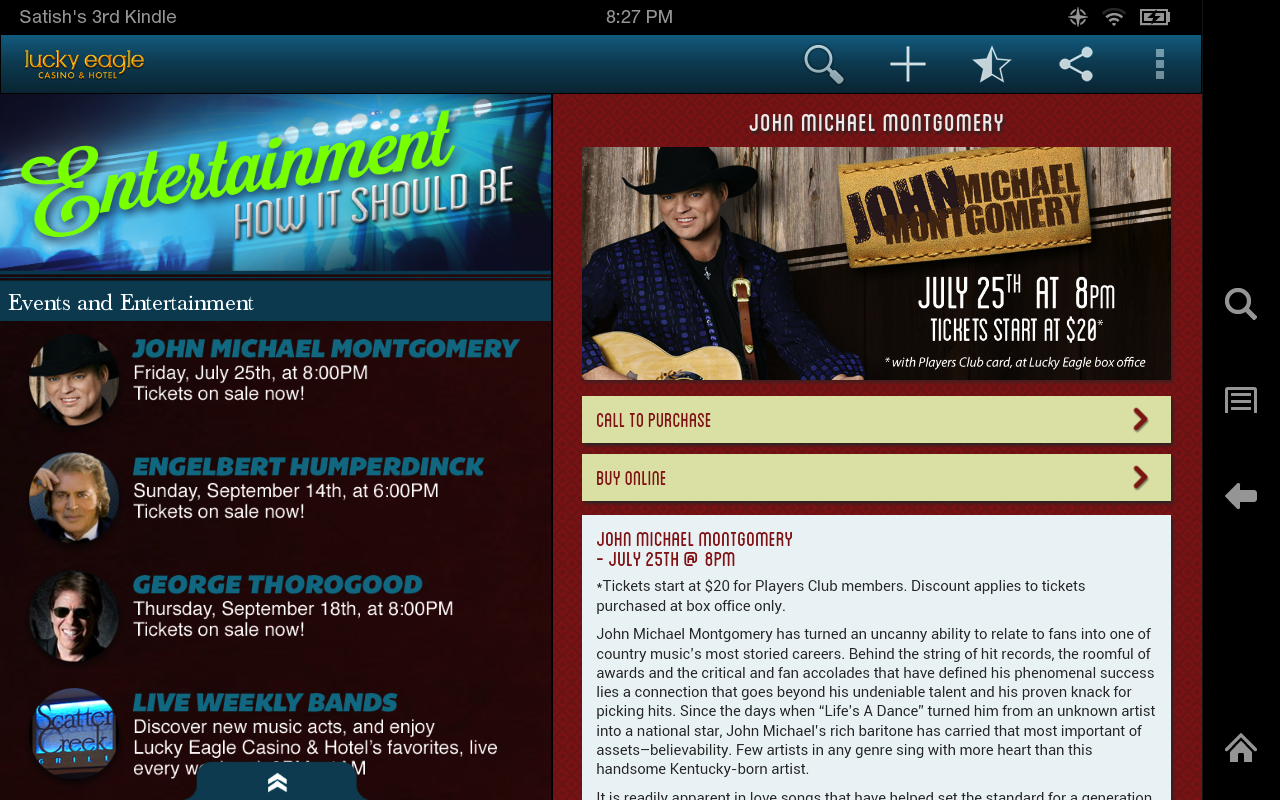
Task: Tap Wi-Fi status icon in status bar
Action: [1114, 17]
